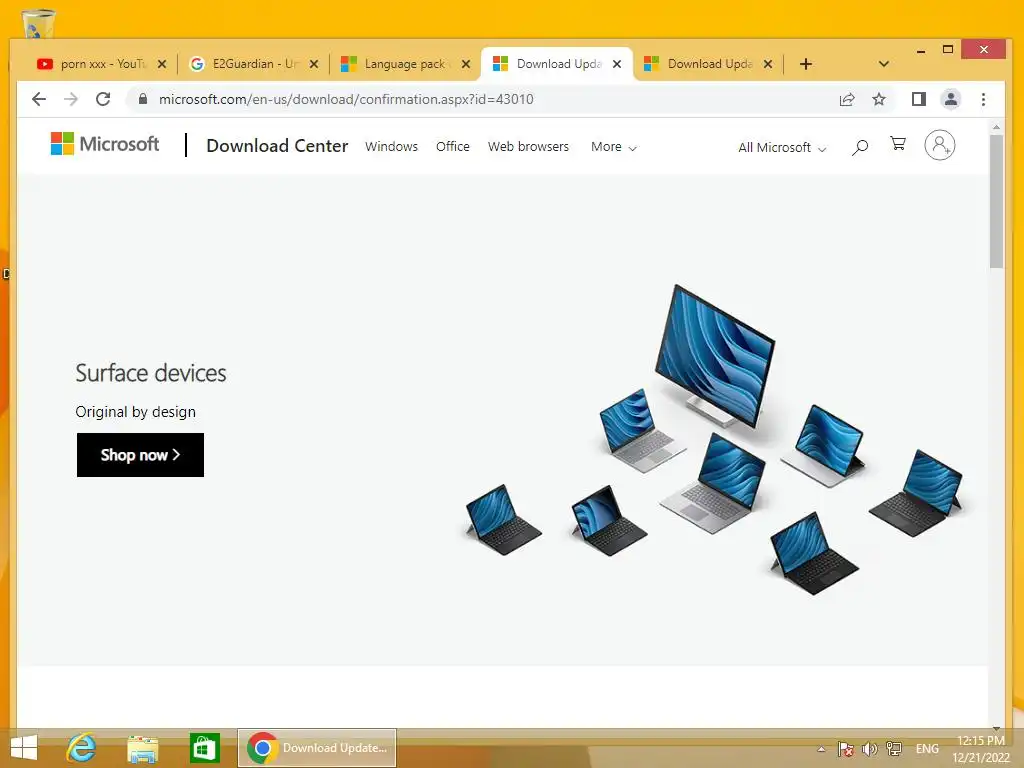This screenshot has width=1024, height=768.
Task: Open the Windows Start button
Action: (x=24, y=748)
